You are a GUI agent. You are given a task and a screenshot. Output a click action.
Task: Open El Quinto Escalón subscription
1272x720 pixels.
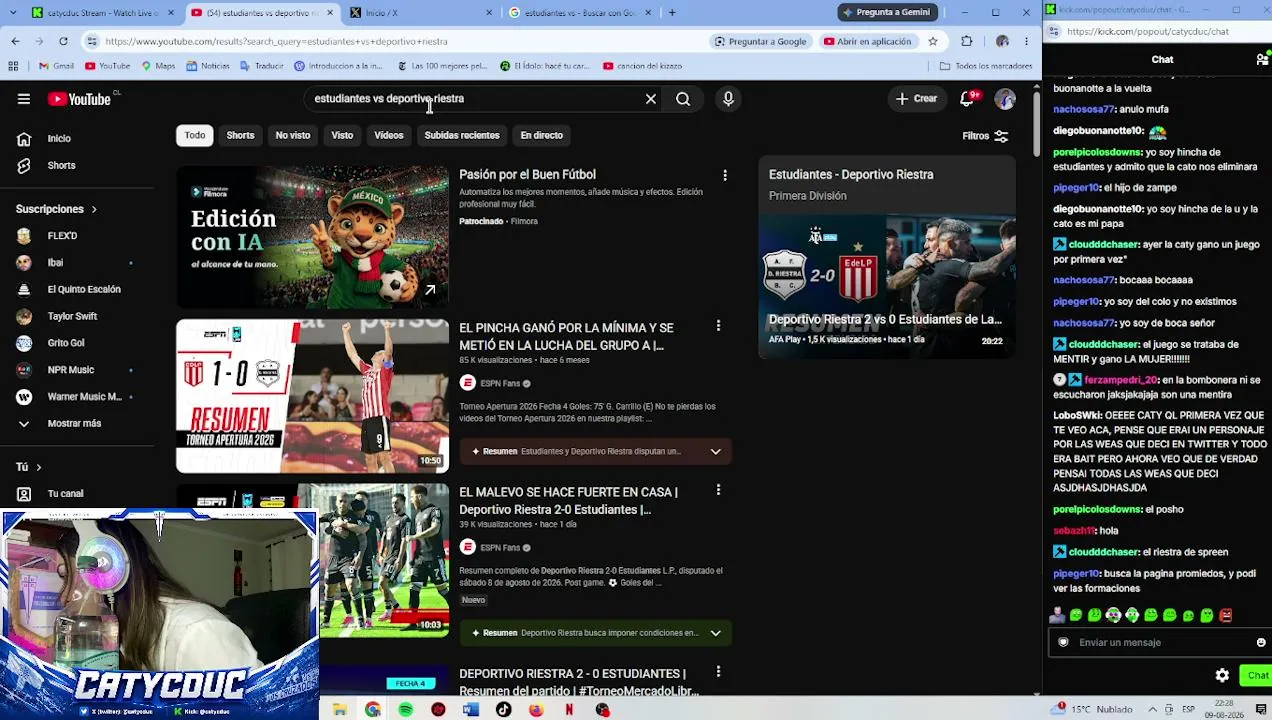coord(84,290)
